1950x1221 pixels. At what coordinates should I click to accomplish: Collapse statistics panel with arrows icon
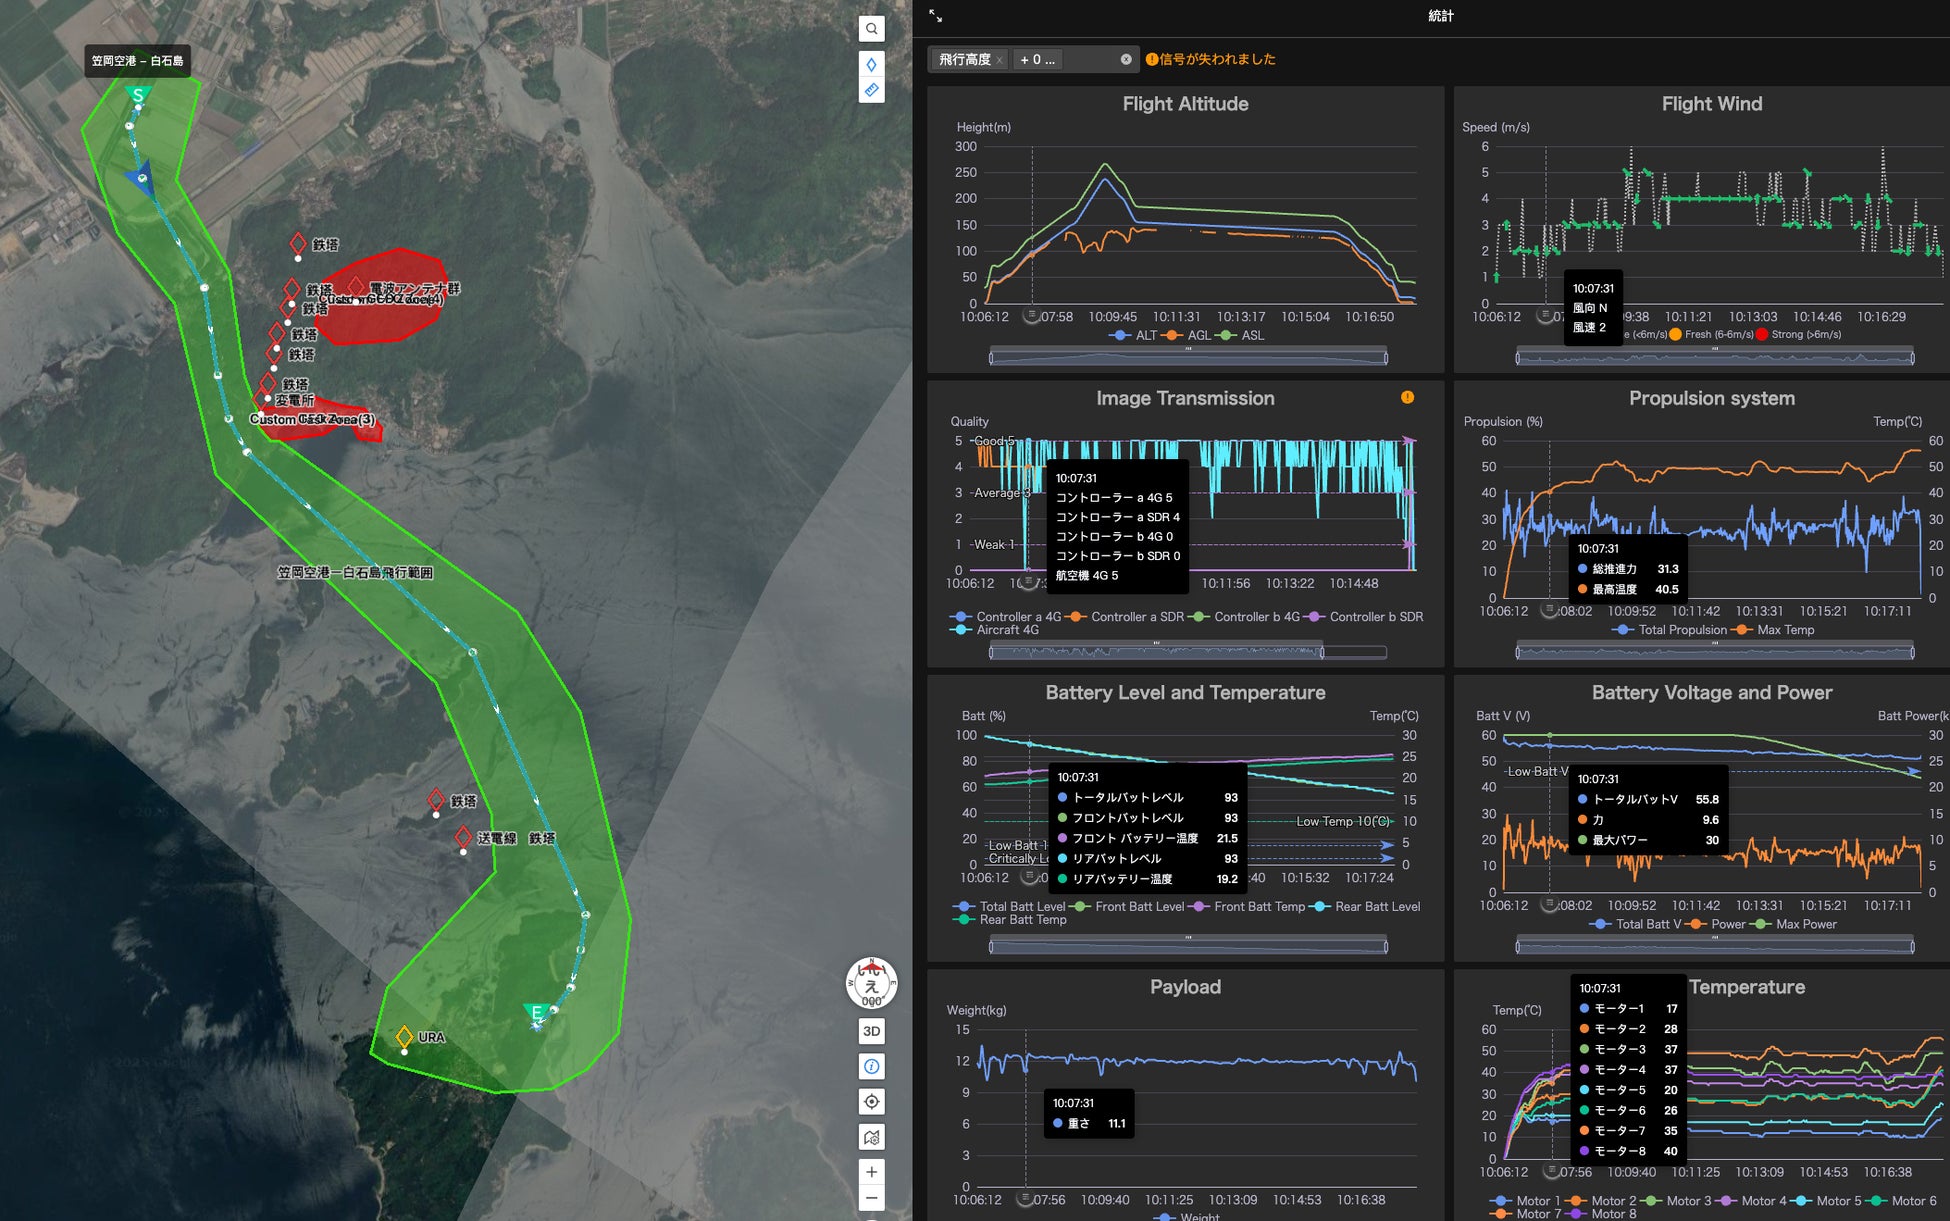coord(935,16)
